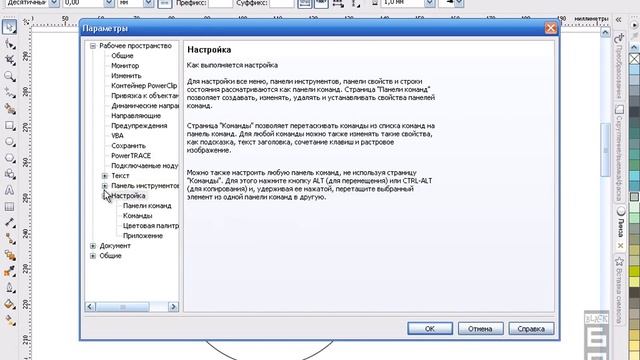Select the Монитор tree item

click(x=125, y=66)
